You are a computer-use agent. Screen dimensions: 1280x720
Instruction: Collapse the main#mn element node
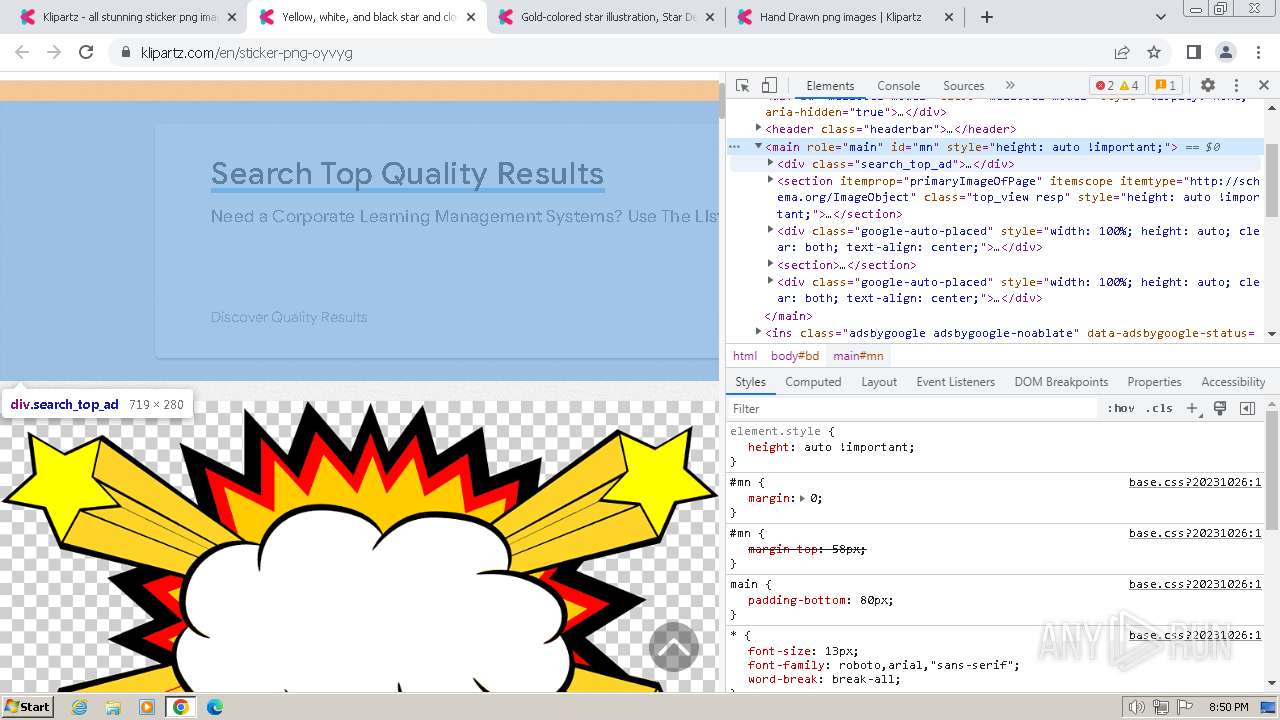click(759, 146)
